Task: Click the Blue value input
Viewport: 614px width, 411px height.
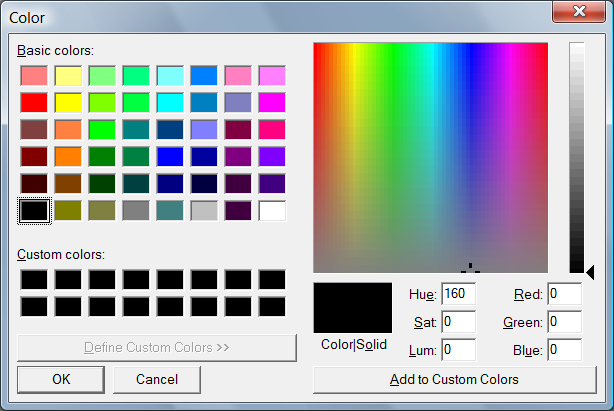Action: [564, 350]
